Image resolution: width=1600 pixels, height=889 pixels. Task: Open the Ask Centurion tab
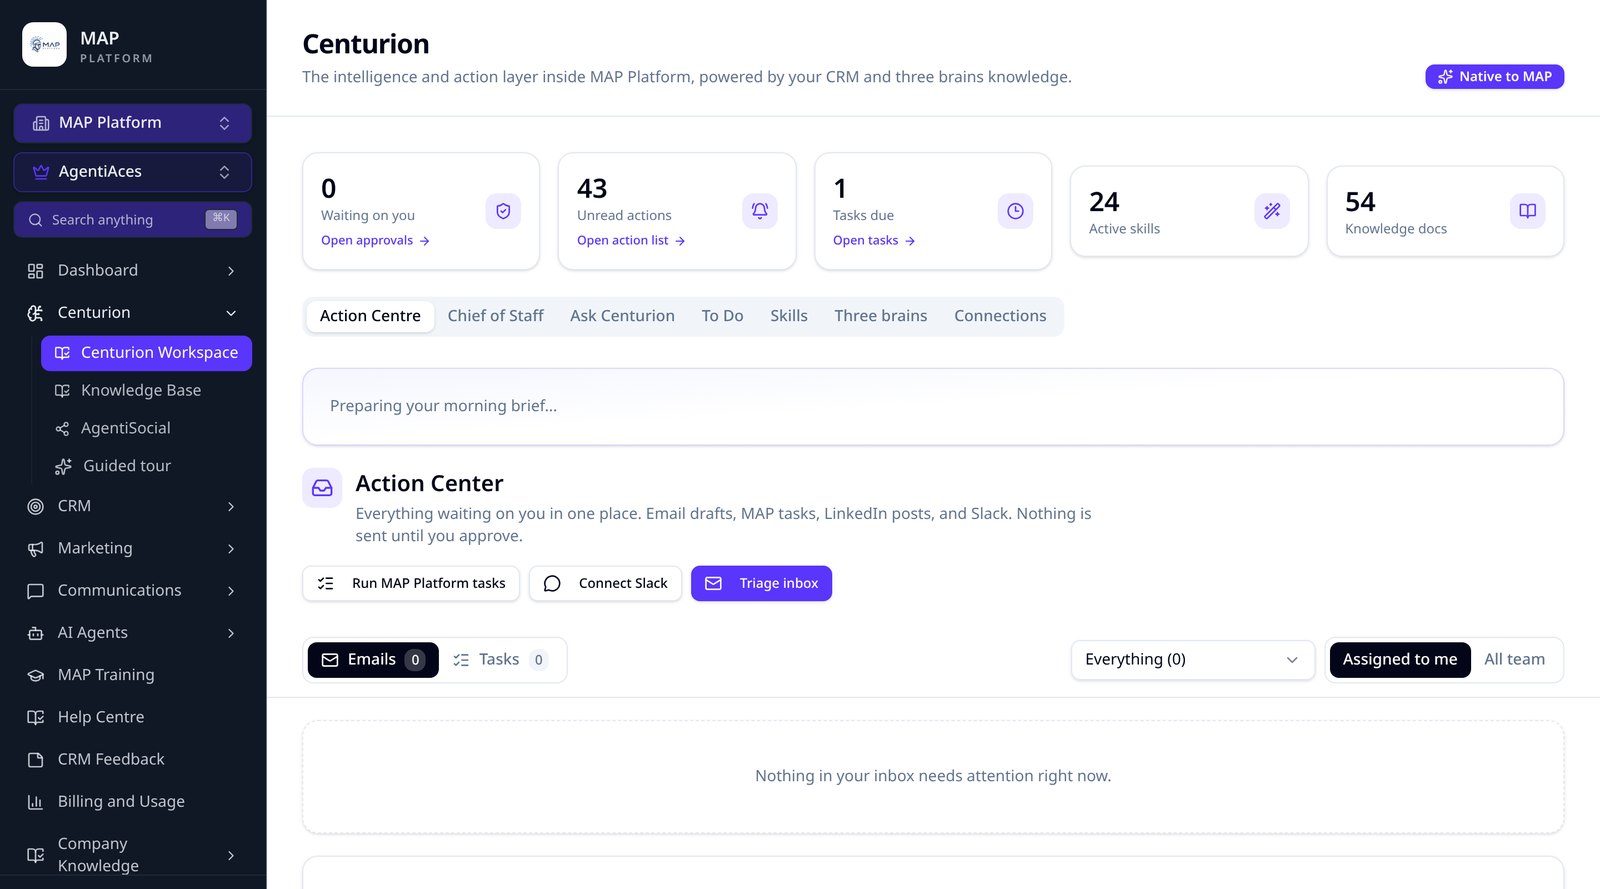tap(622, 316)
